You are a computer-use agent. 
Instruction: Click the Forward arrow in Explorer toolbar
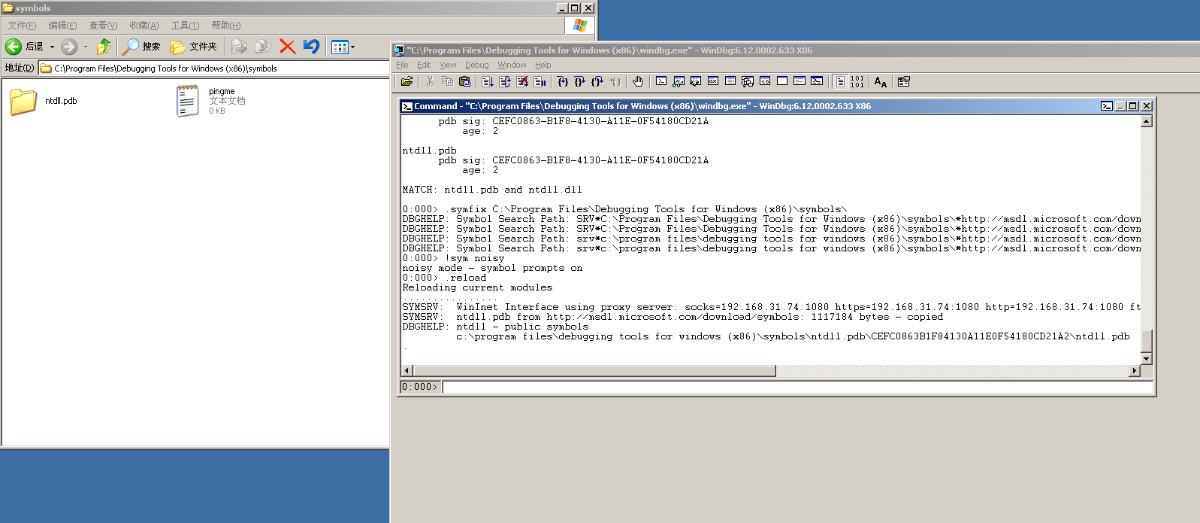(69, 46)
